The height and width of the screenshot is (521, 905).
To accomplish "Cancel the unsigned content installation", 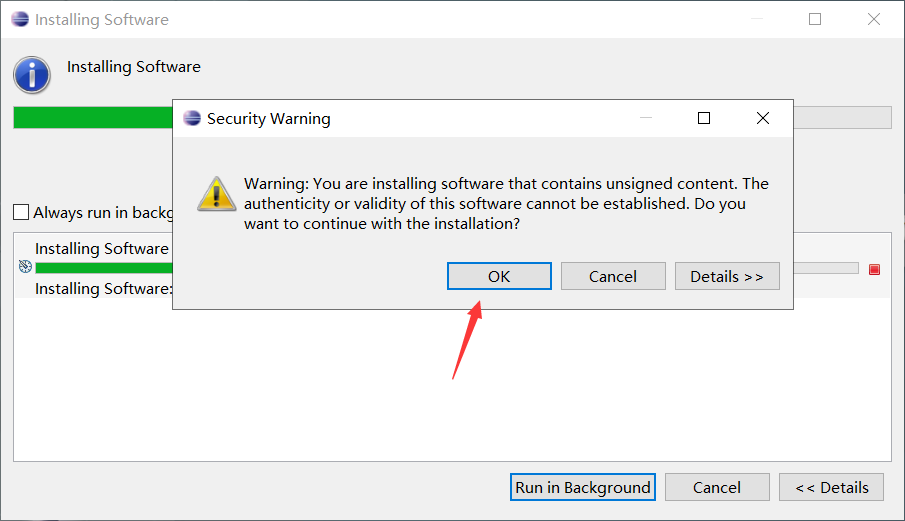I will click(x=613, y=276).
